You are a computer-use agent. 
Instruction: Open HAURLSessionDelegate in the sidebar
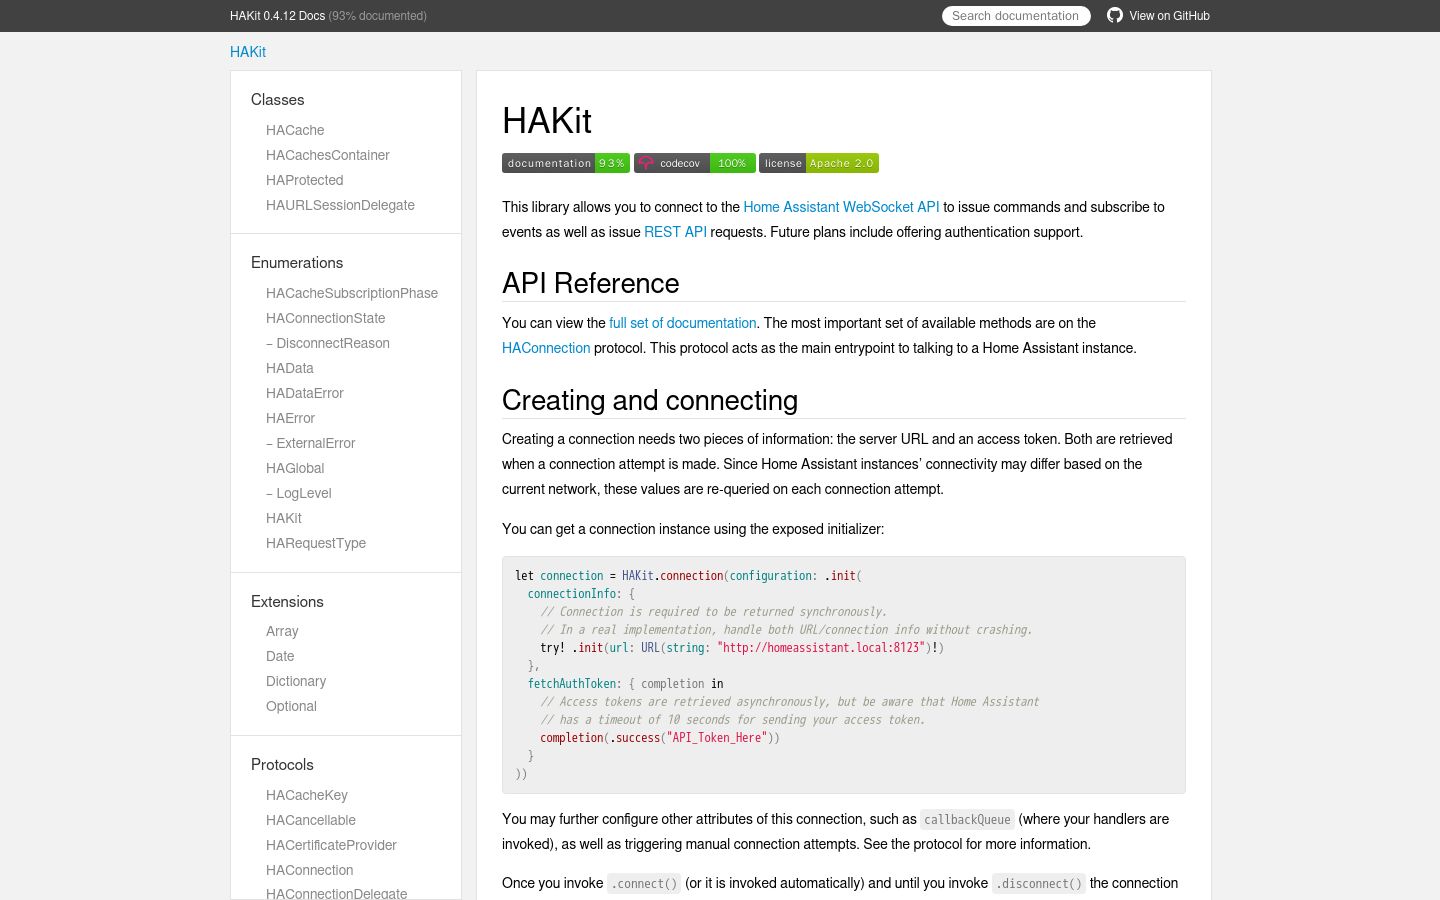340,205
